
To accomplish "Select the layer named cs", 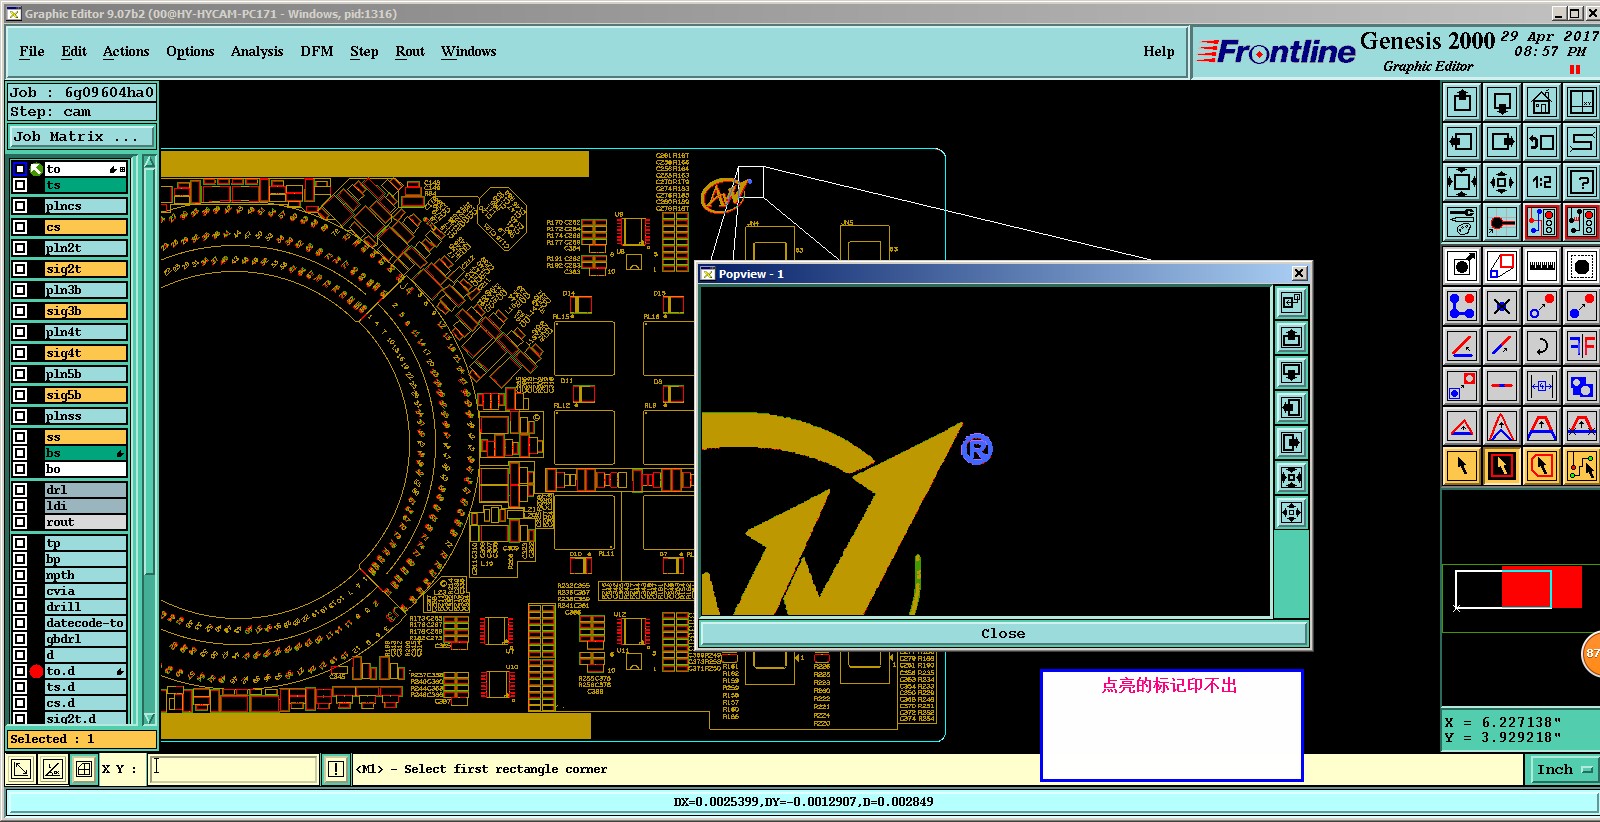I will tap(86, 227).
